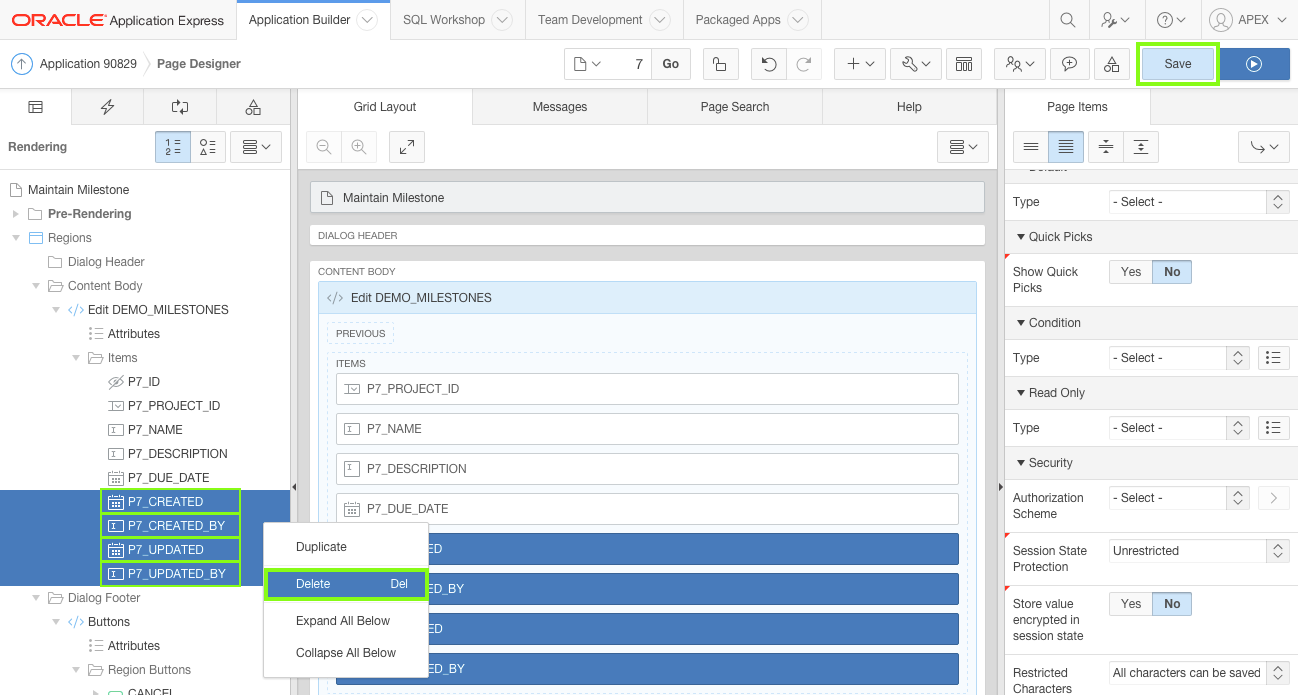Open the Session State Protection dropdown

coord(1199,551)
